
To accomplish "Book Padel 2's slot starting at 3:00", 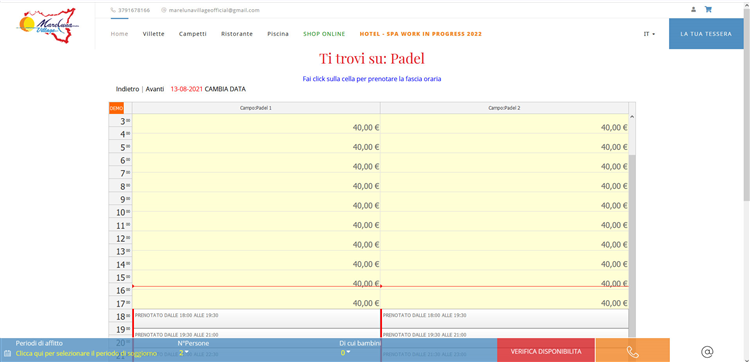I will [505, 124].
